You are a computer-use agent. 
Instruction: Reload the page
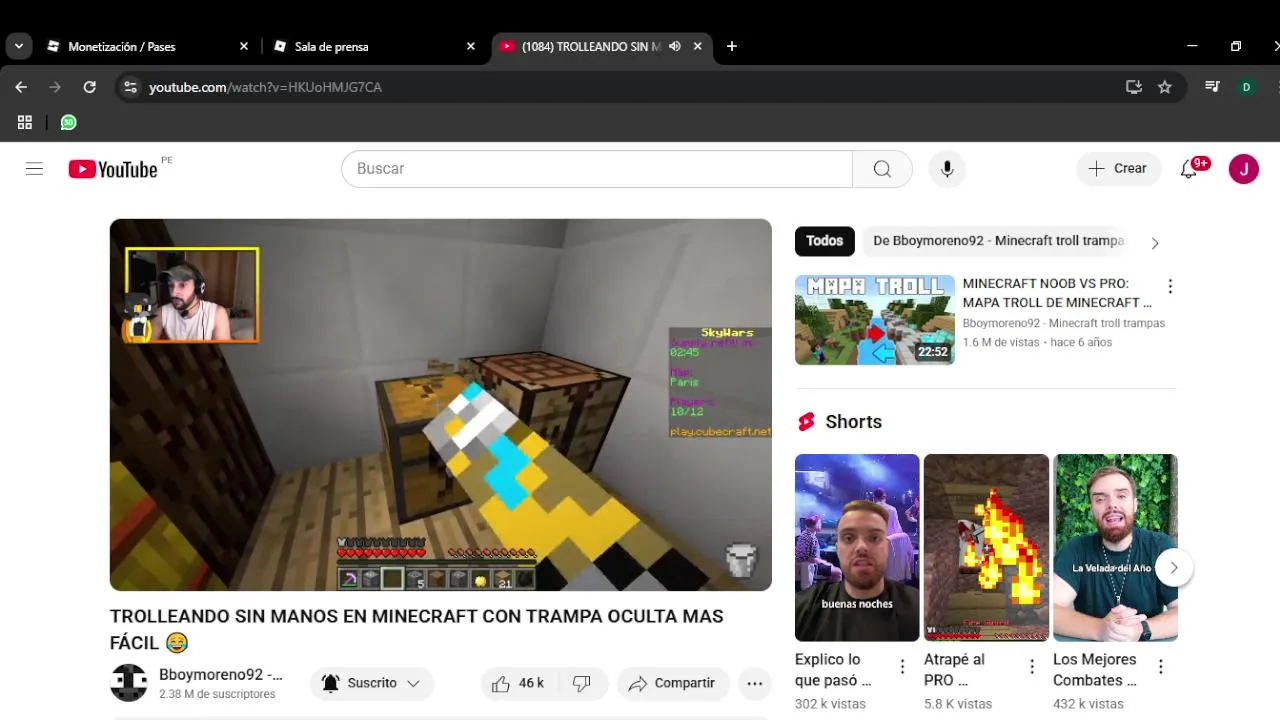tap(89, 87)
